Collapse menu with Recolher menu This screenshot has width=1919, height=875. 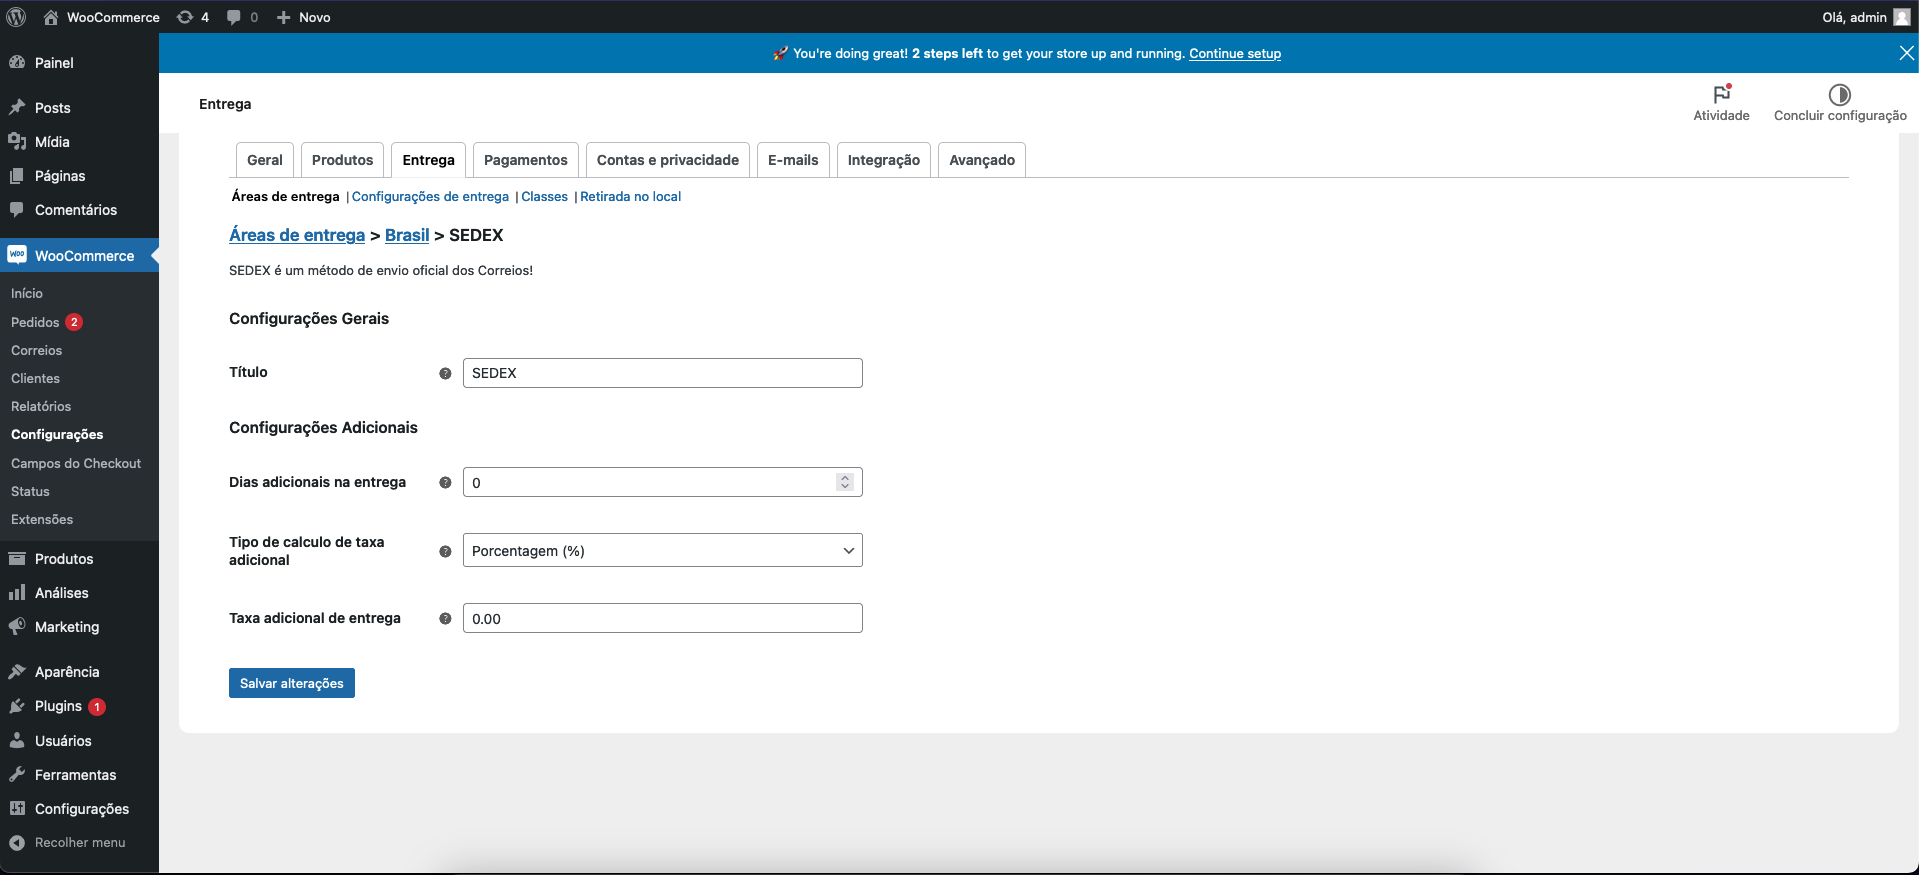79,842
